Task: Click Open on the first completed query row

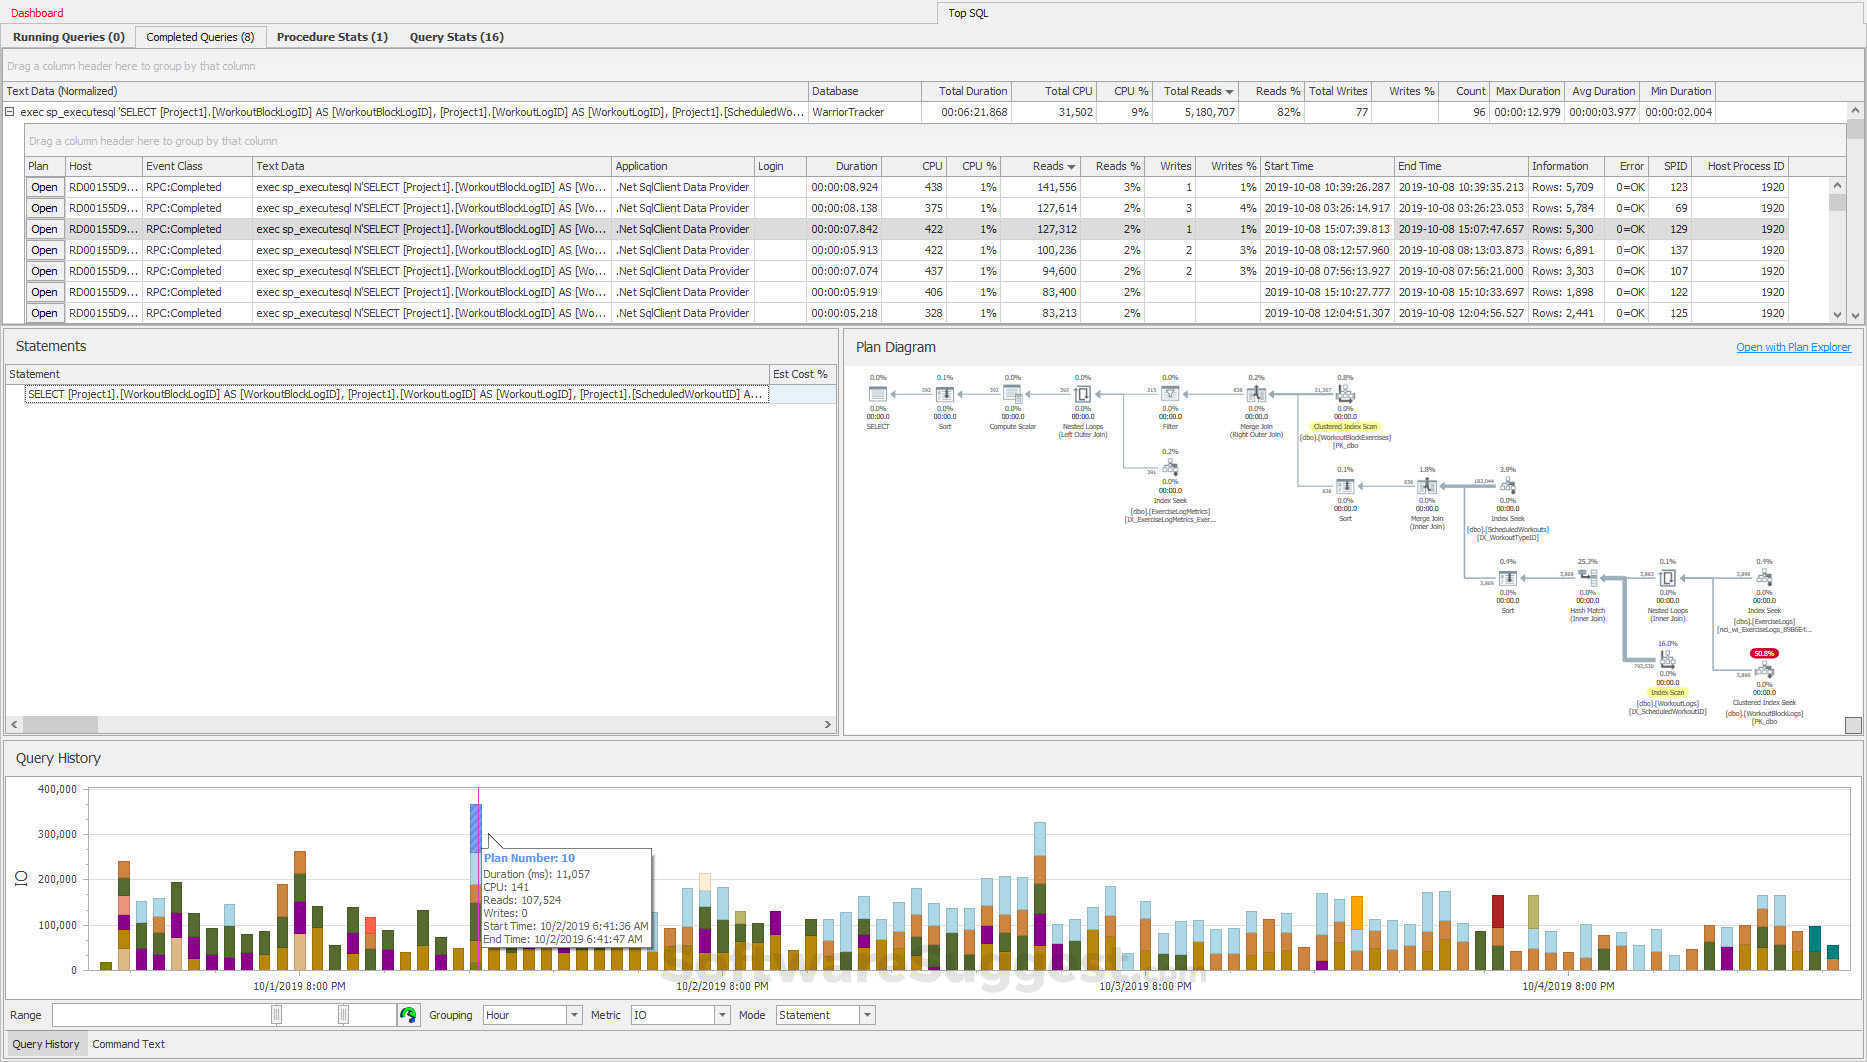Action: [x=44, y=187]
